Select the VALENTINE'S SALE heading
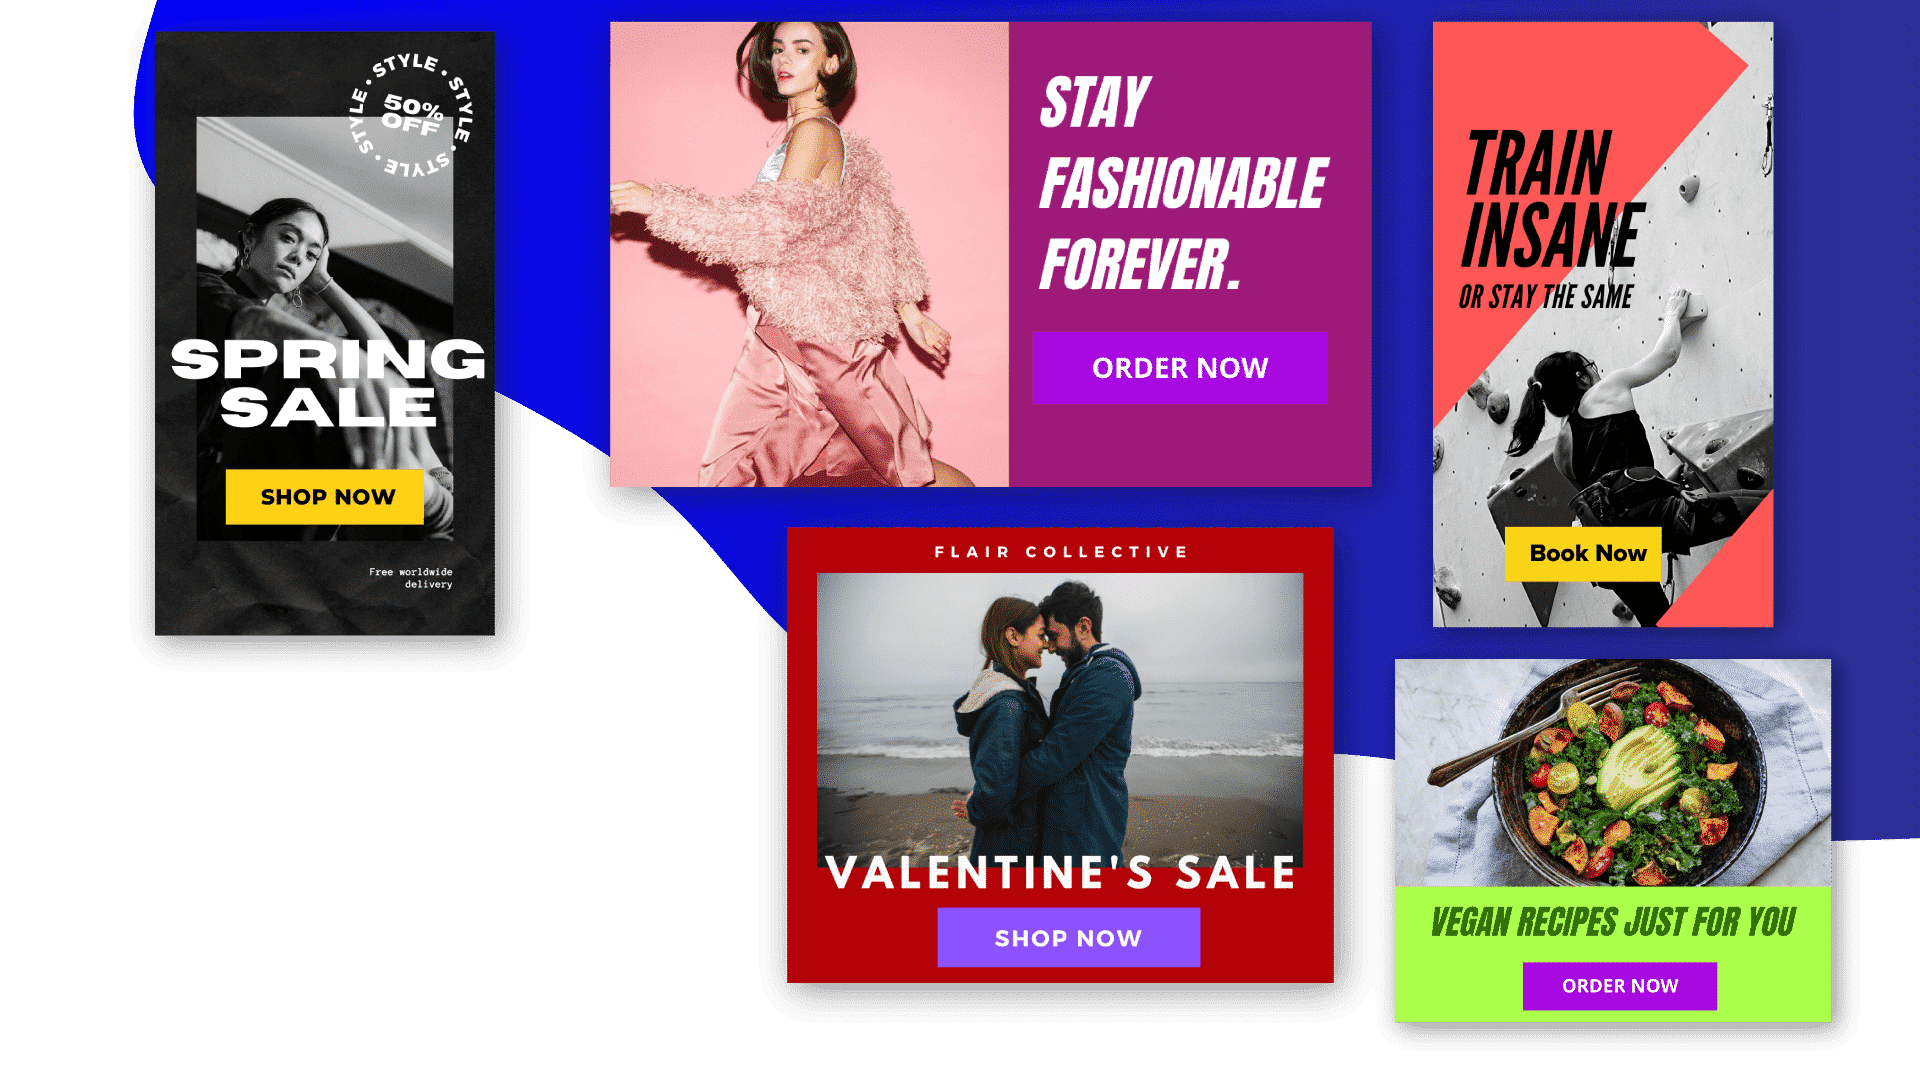 tap(1060, 873)
